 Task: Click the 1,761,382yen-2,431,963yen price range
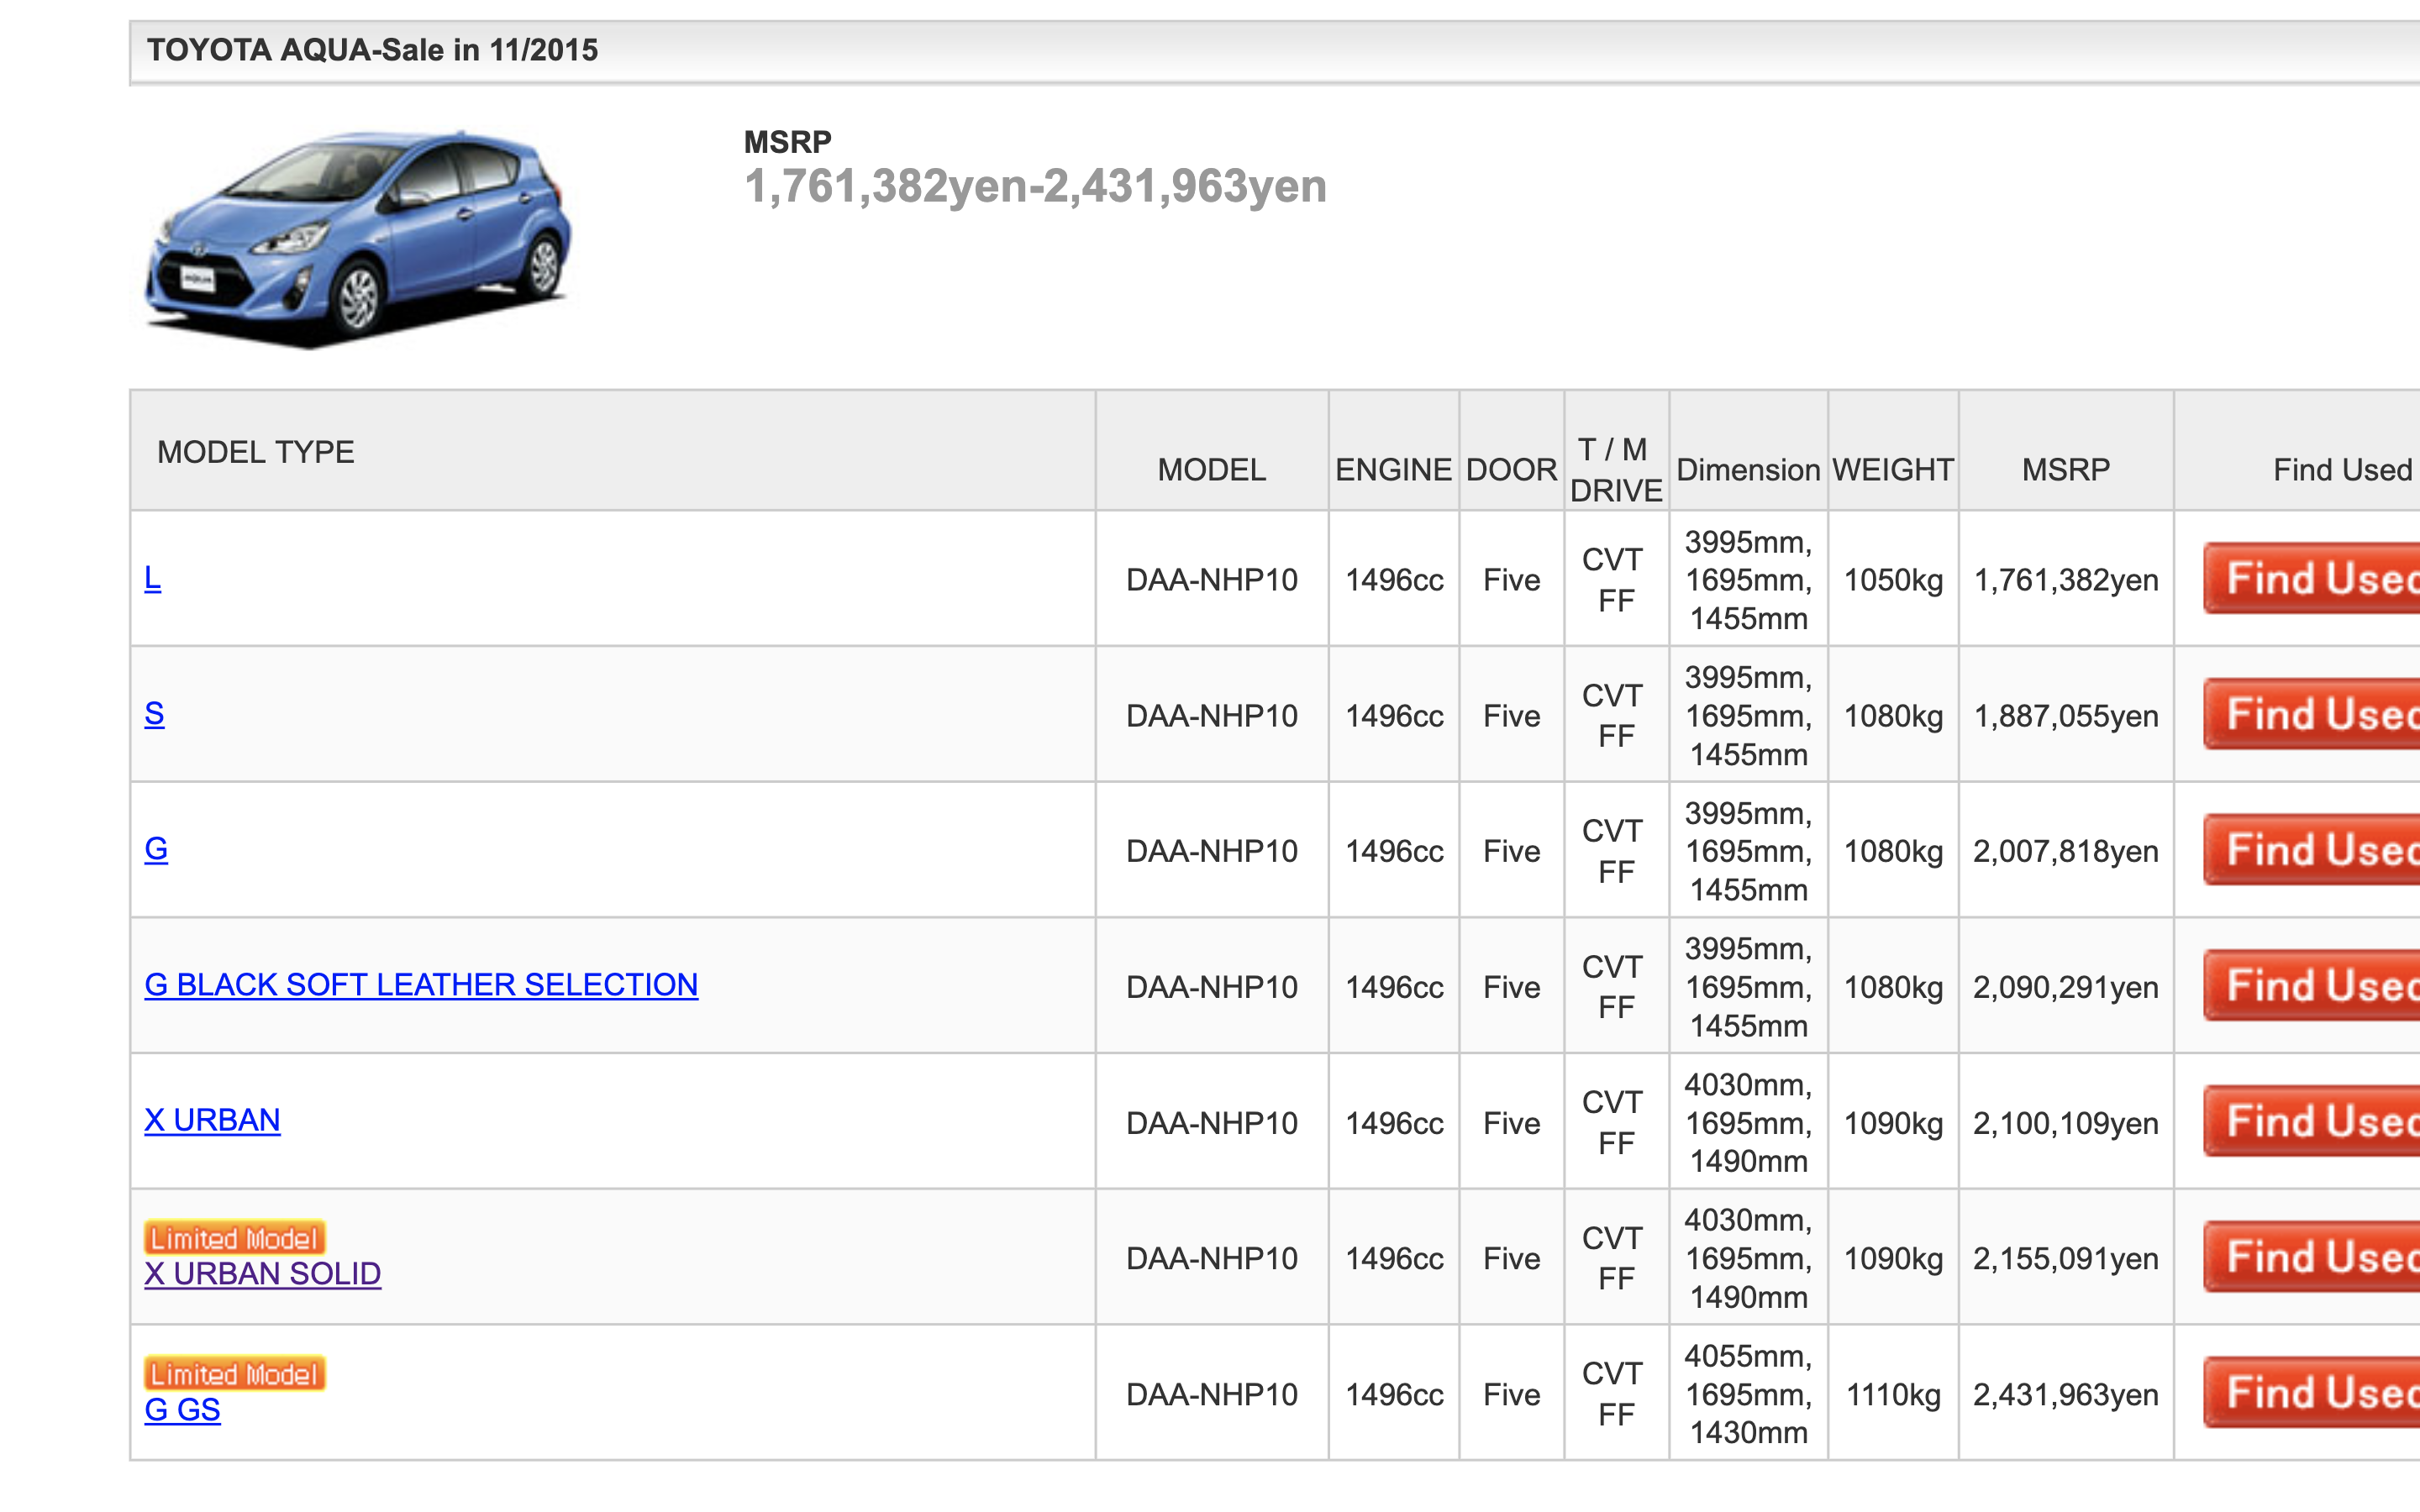click(1036, 187)
